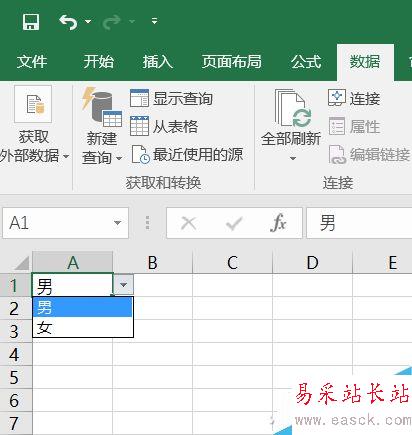The width and height of the screenshot is (412, 435).
Task: Click 从表格 button
Action: (164, 126)
